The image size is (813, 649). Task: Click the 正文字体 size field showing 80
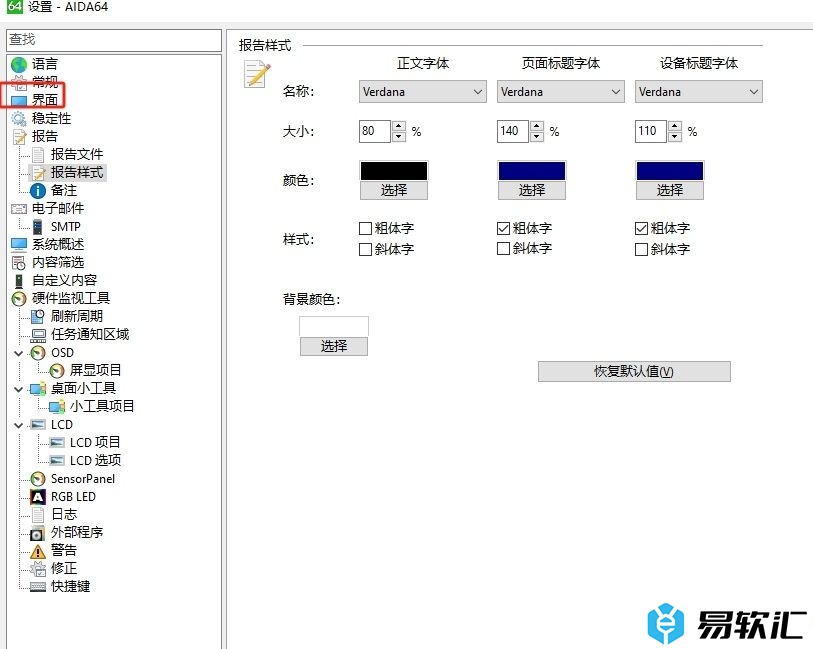tap(375, 131)
